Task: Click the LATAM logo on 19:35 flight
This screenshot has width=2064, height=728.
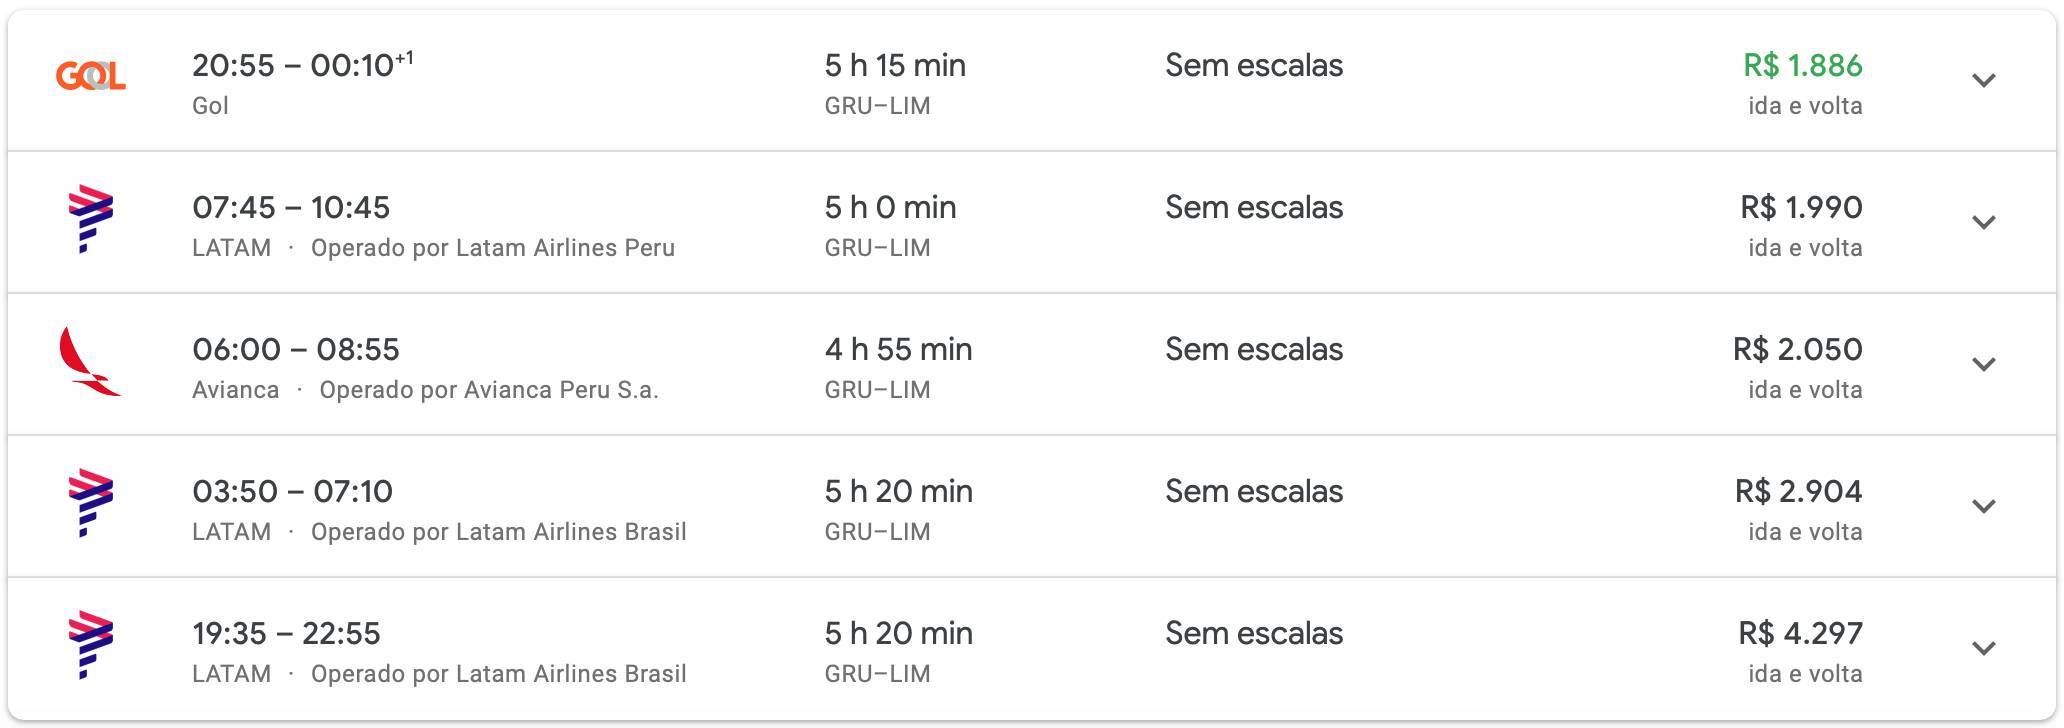Action: [x=91, y=645]
